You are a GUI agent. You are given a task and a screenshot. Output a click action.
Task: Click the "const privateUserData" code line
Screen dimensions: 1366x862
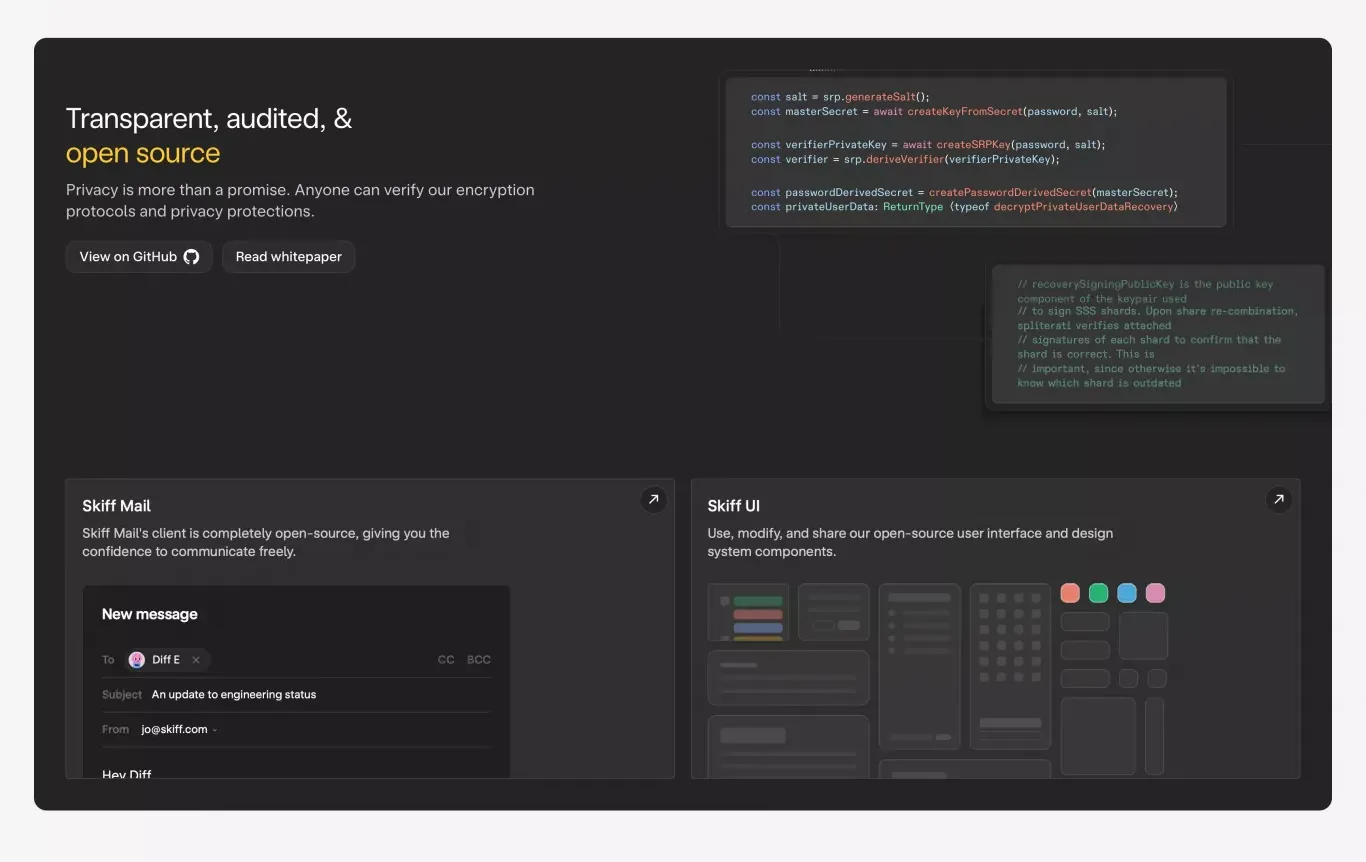click(x=964, y=207)
